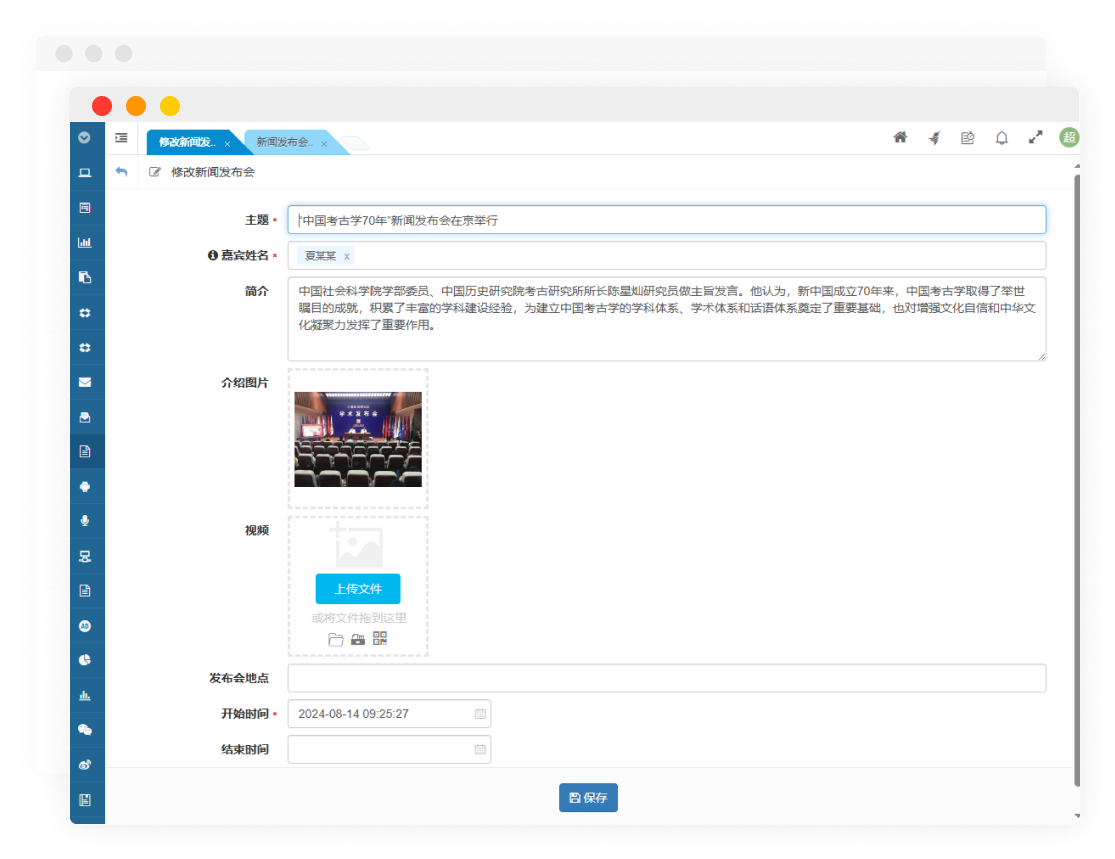Click the bar chart icon in sidebar
1115x859 pixels.
pyautogui.click(x=85, y=242)
